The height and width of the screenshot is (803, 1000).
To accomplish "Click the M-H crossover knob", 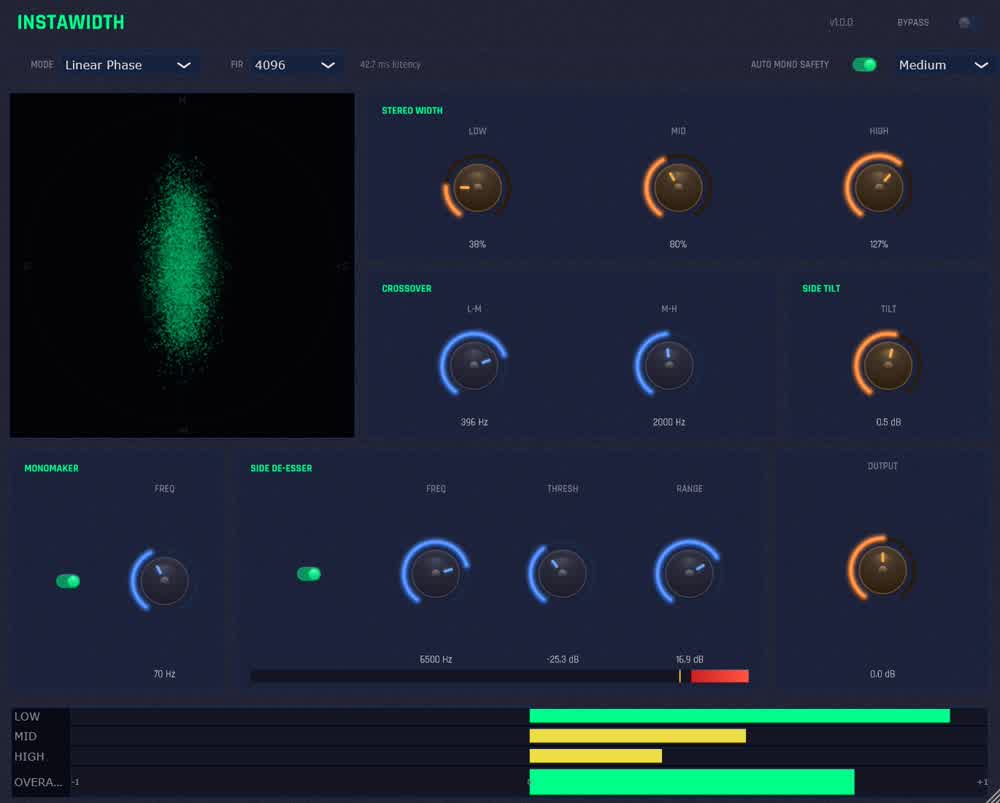I will [668, 365].
